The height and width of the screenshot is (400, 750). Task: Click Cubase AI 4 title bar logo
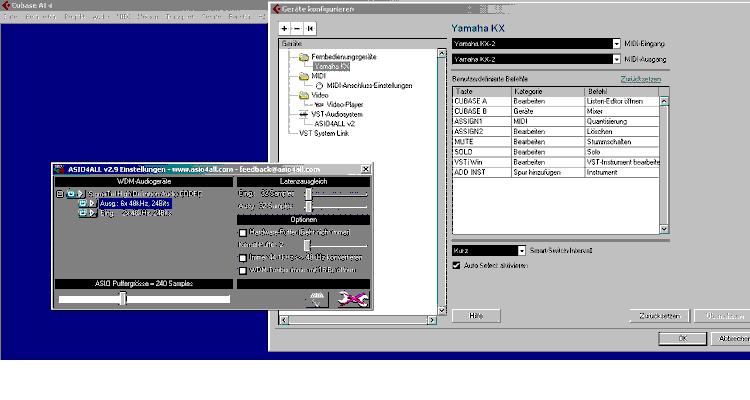pos(6,5)
